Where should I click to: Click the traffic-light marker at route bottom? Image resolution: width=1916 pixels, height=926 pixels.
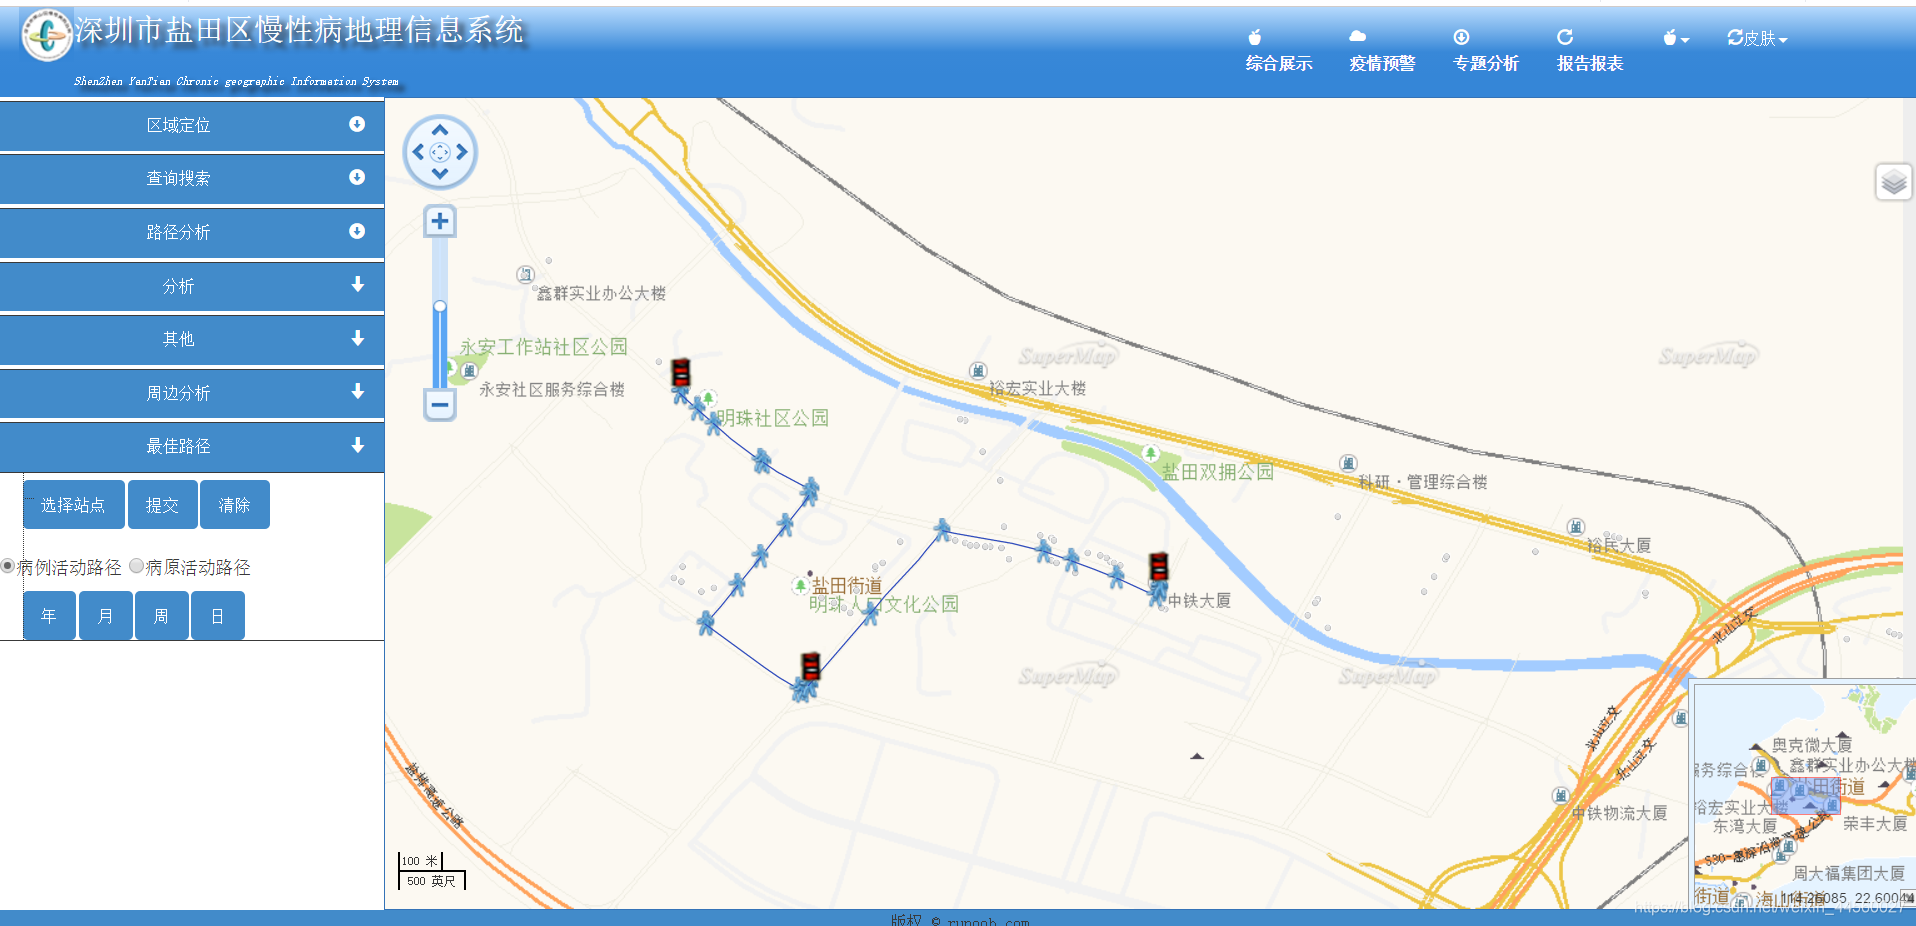811,666
